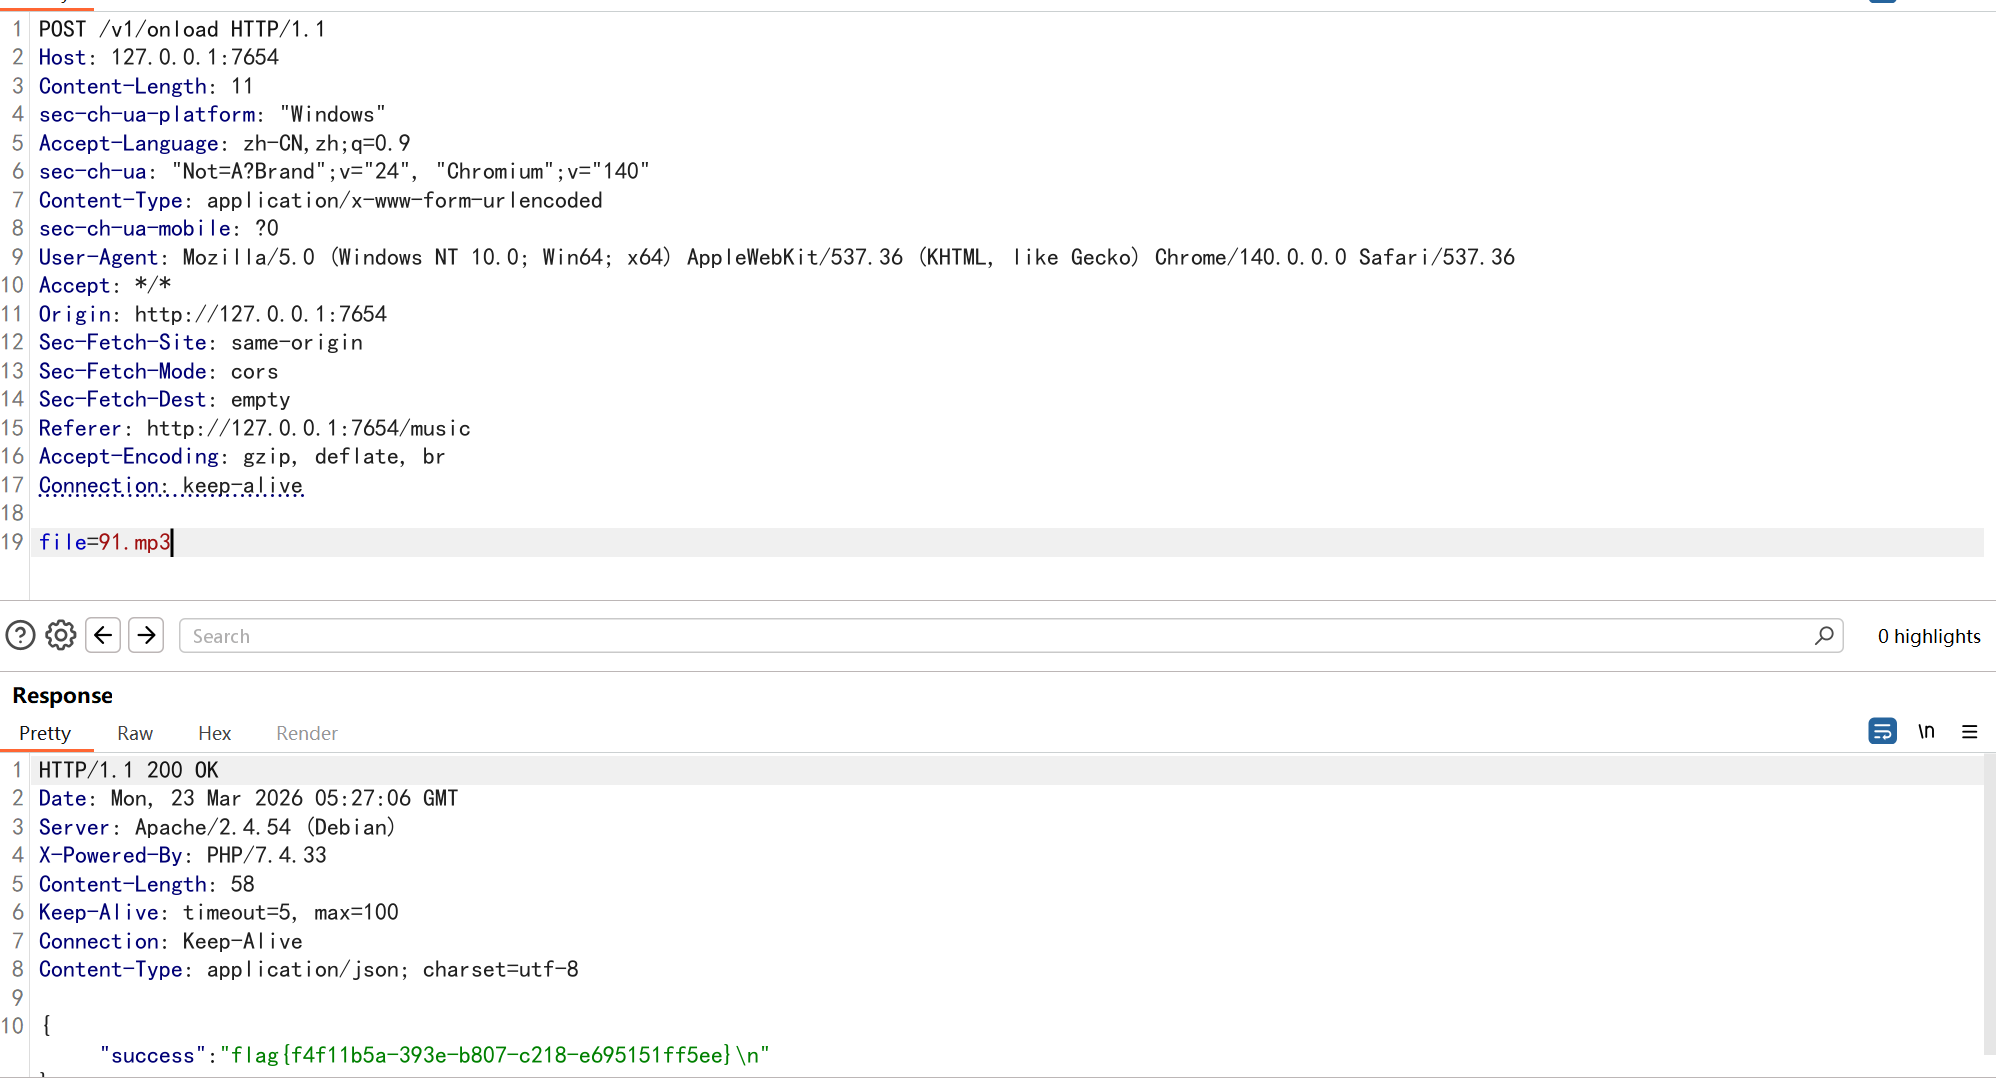Click the Referer header line
Screen dimensions: 1996x1090
click(254, 428)
